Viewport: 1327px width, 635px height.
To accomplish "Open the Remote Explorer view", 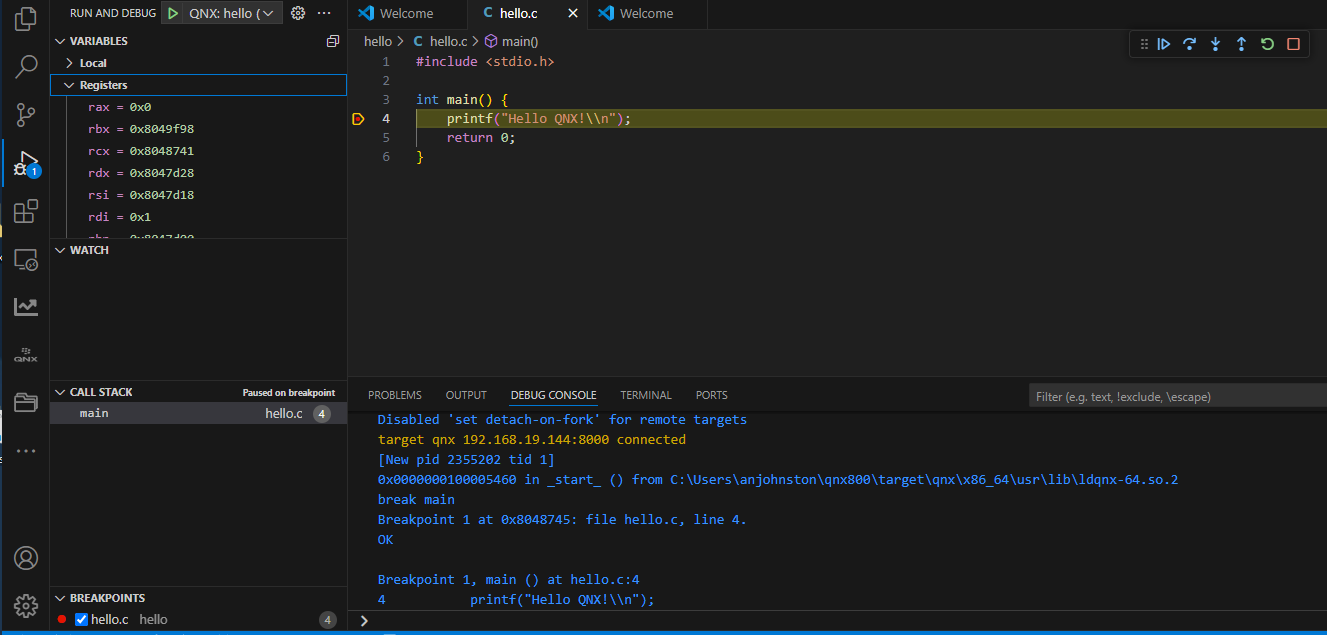I will coord(26,259).
